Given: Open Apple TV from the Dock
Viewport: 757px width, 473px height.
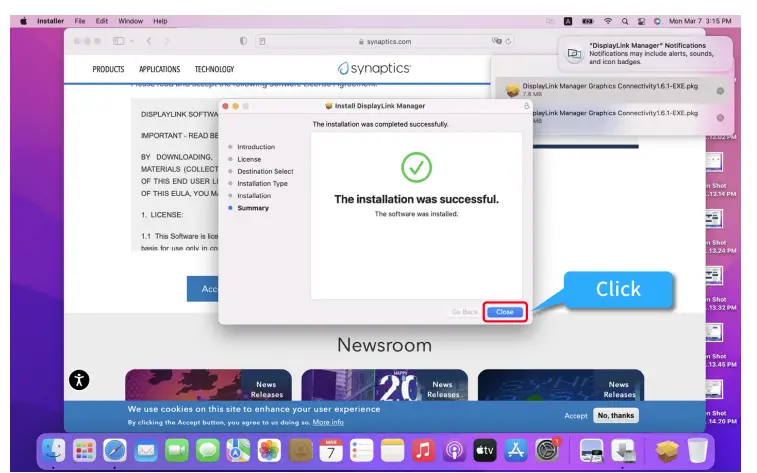Looking at the screenshot, I should pos(485,451).
